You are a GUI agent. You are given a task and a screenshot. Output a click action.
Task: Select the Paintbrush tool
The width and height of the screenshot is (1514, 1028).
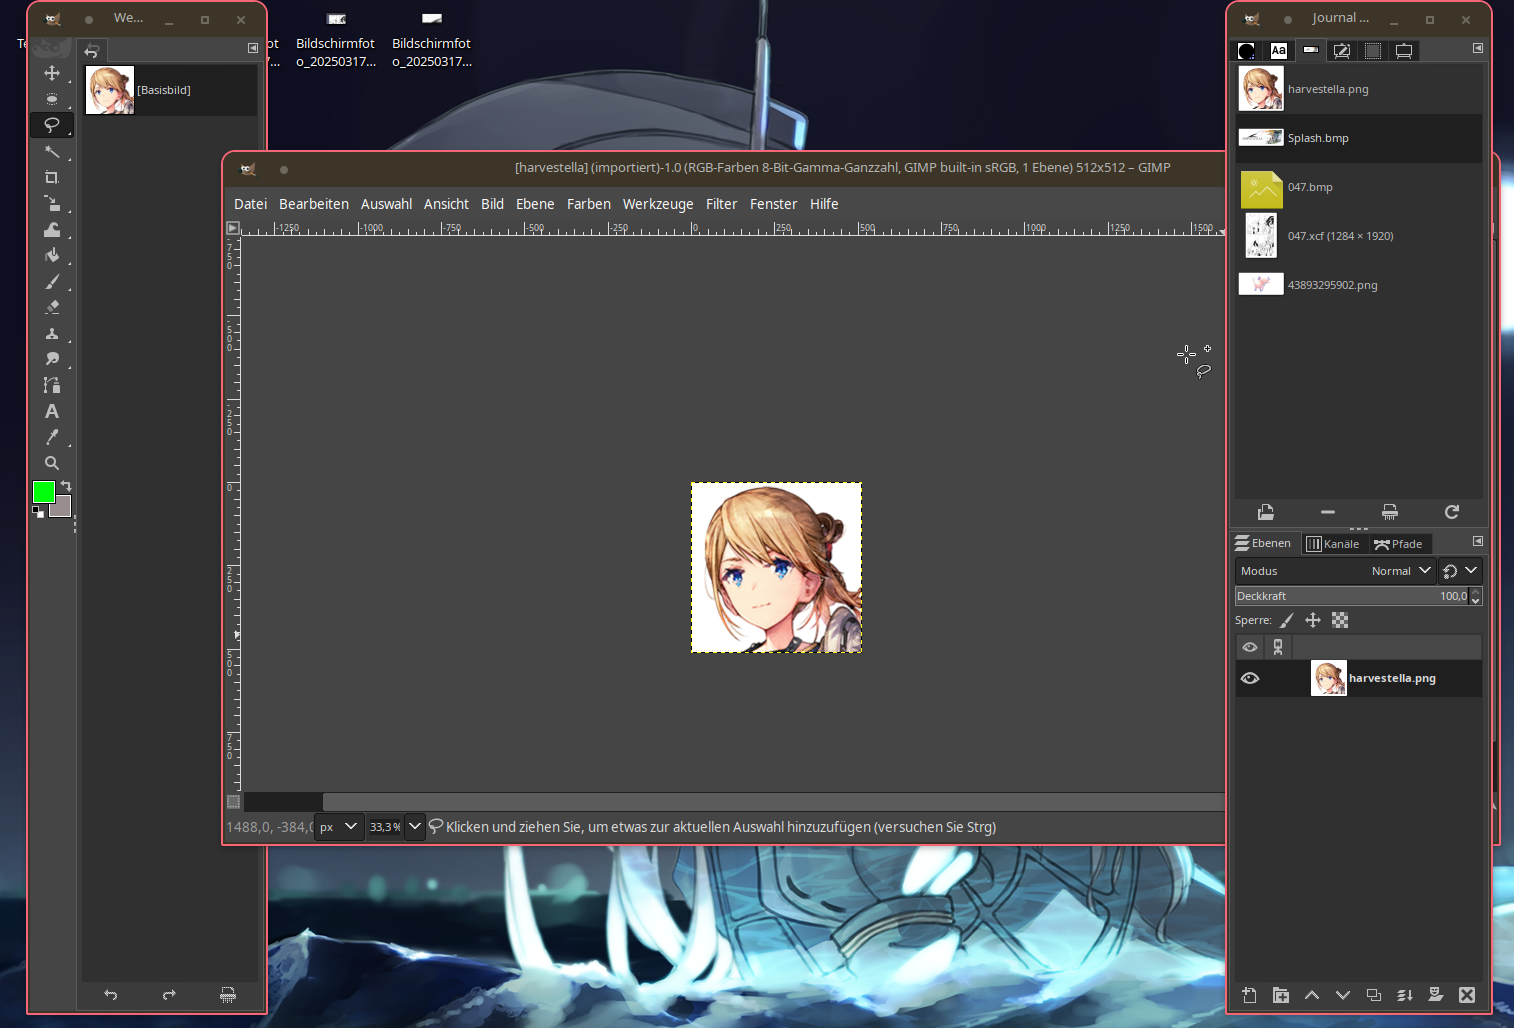coord(52,281)
